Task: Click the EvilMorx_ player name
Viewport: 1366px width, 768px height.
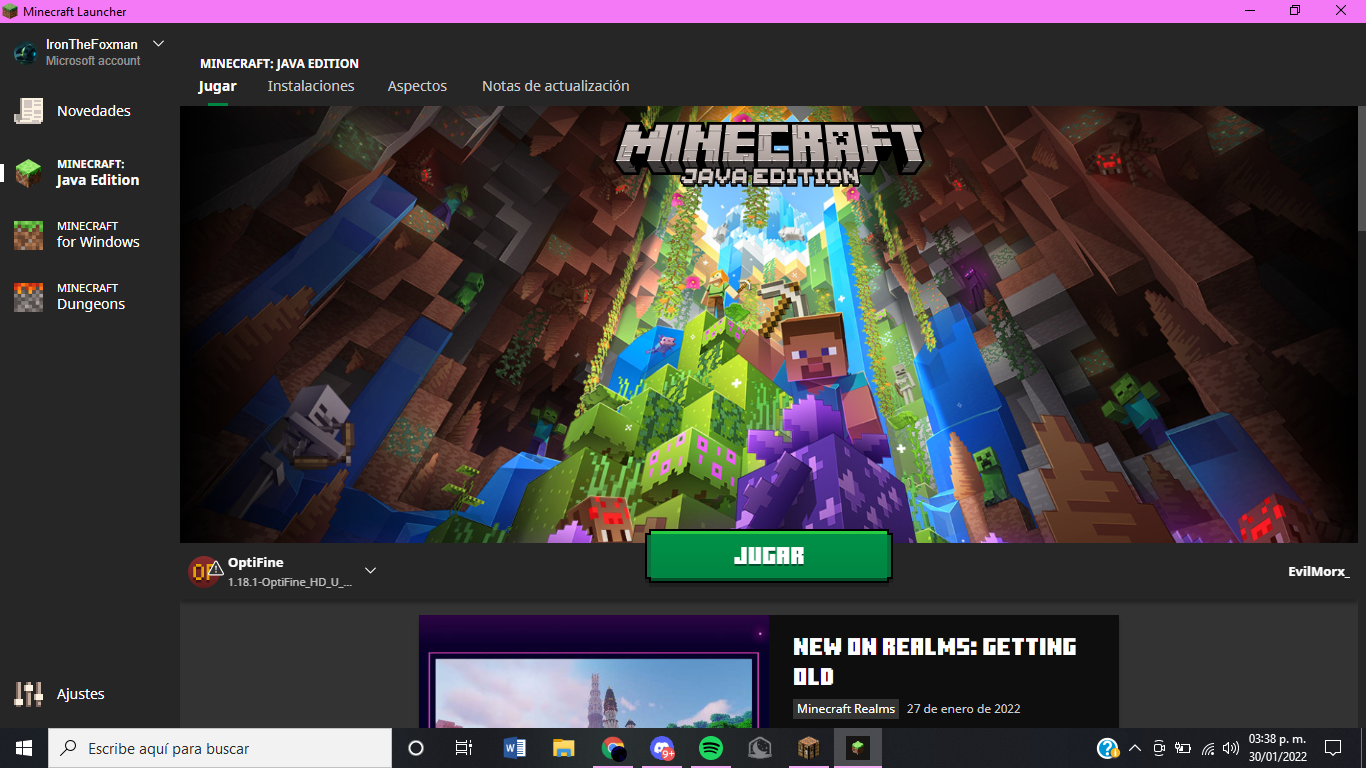Action: (x=1319, y=572)
